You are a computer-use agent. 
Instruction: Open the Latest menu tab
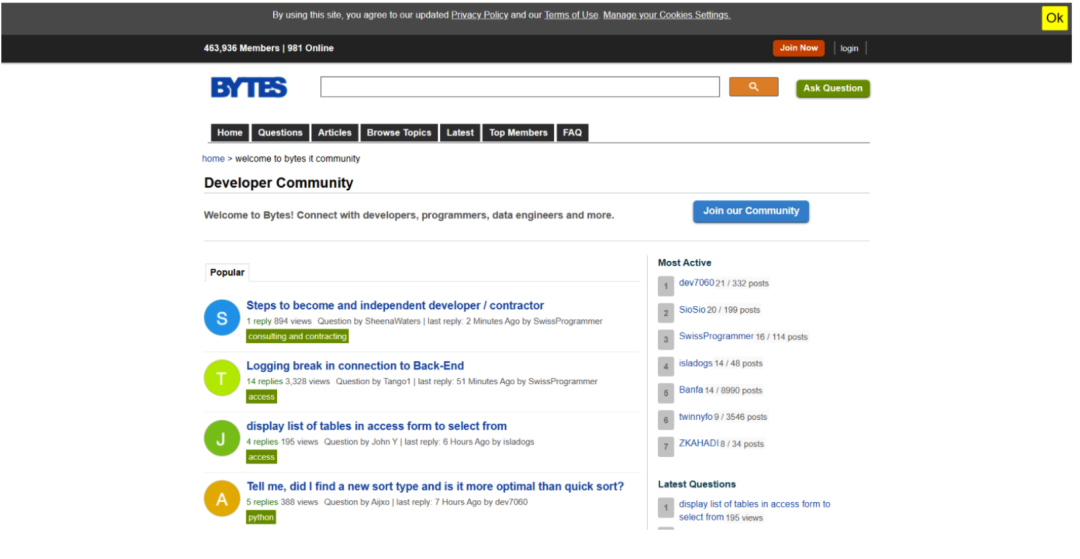click(460, 133)
